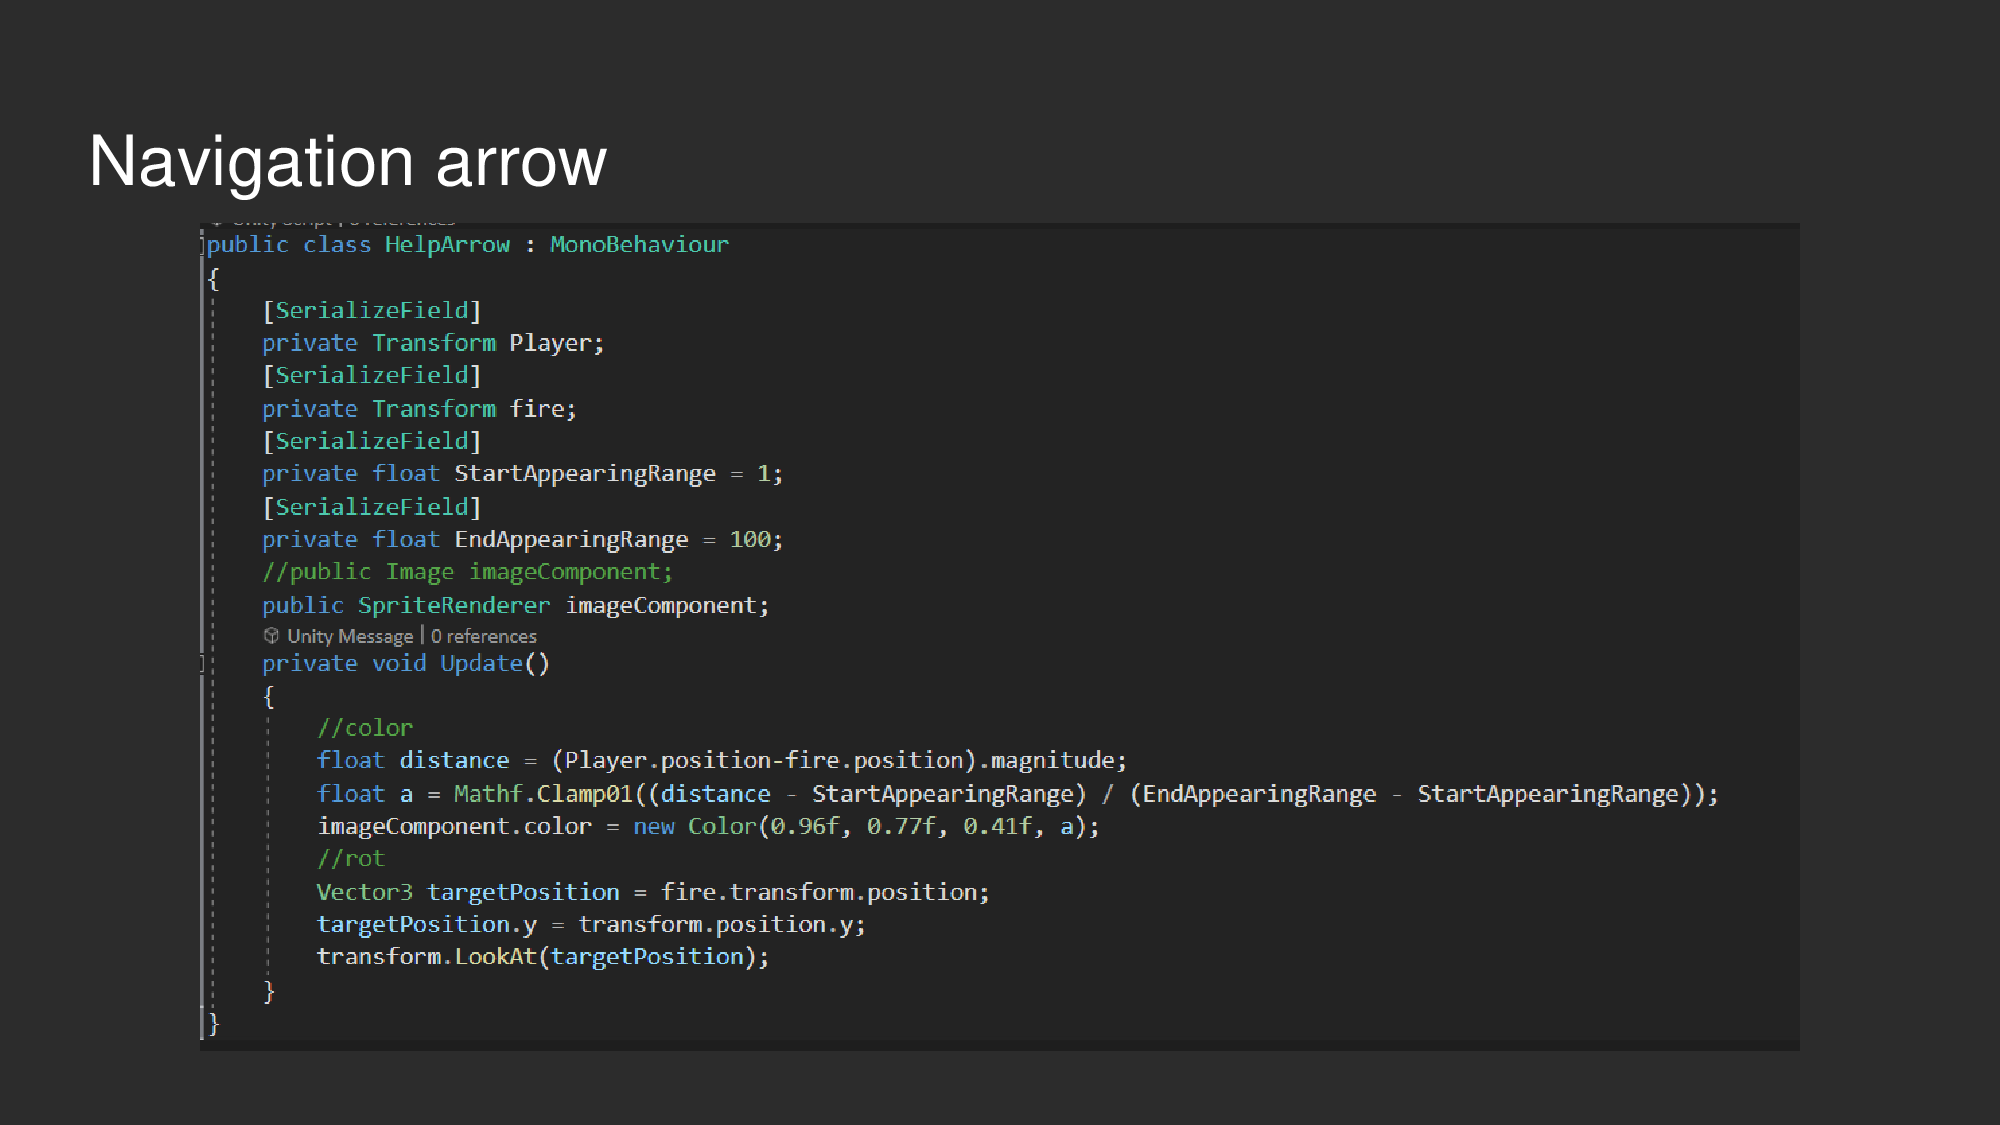The image size is (2000, 1125).
Task: Open the 0 references CodeLens link
Action: point(484,636)
